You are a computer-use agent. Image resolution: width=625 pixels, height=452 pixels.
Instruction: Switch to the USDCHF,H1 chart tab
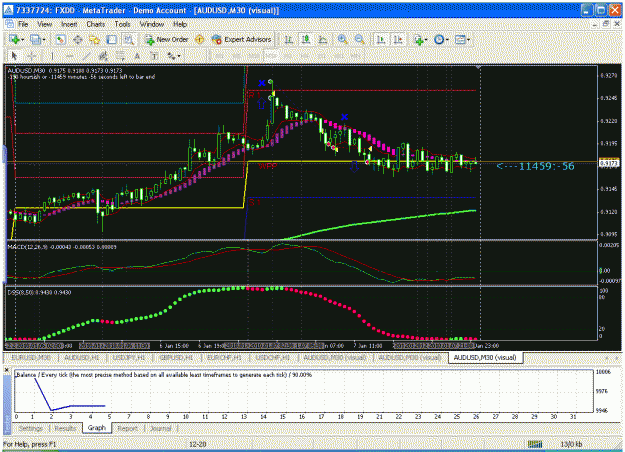272,358
